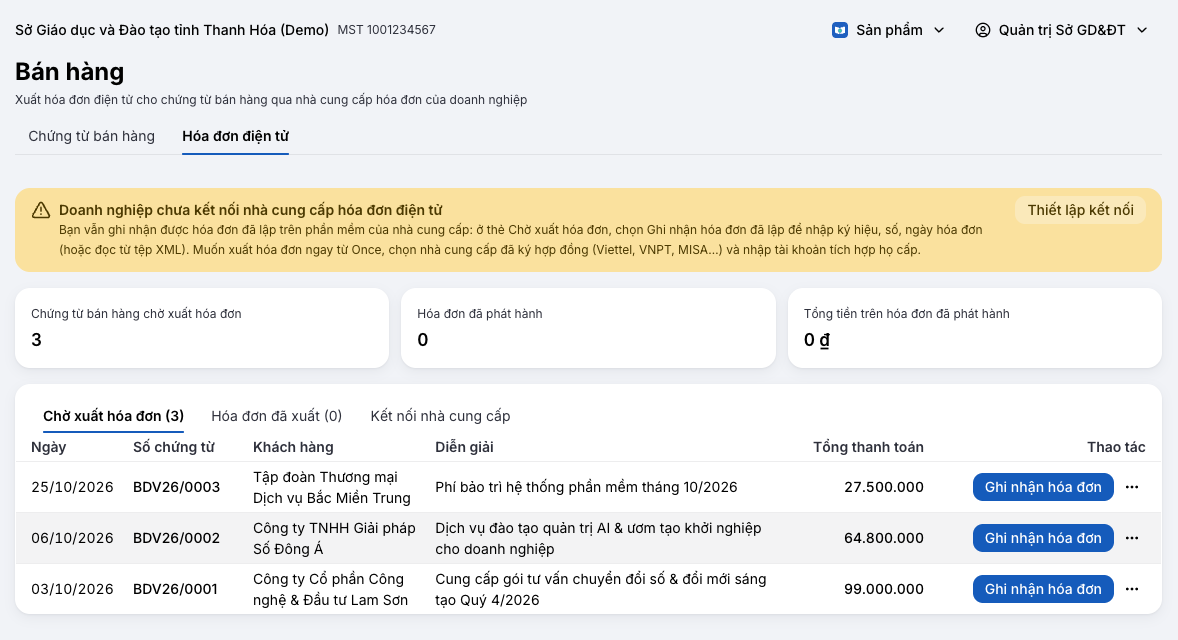Click Ghi nhận hóa đơn for BDV26/0001
The image size is (1178, 640).
(x=1043, y=589)
